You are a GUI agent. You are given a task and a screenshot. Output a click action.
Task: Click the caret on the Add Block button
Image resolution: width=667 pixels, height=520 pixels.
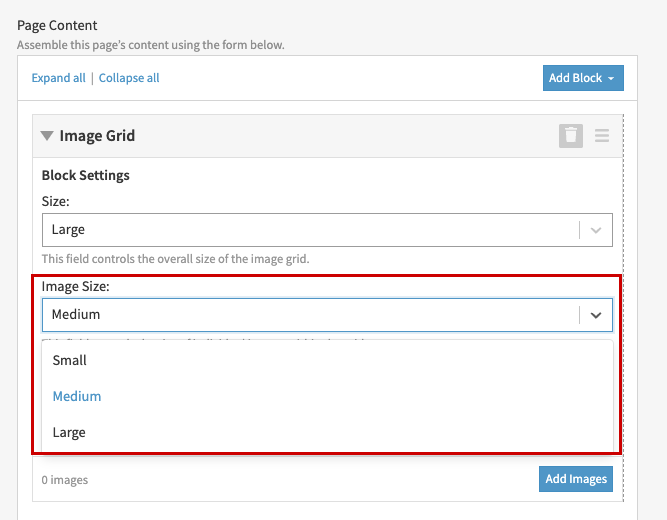[611, 78]
